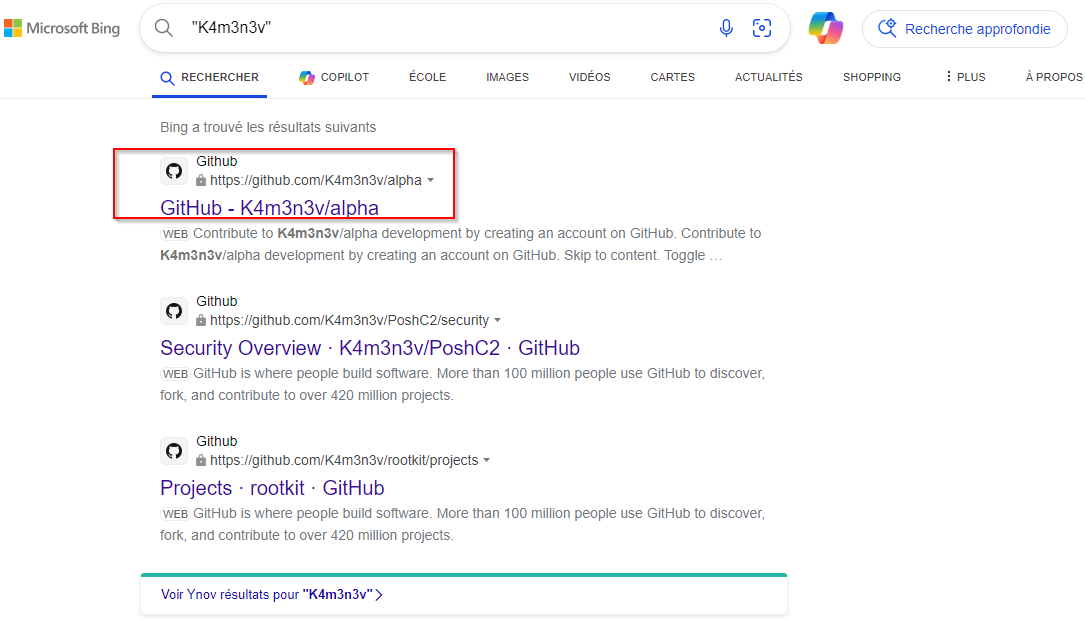Click GitHub favicon of rootkit projects result
Viewport: 1085px width, 619px height.
coord(174,451)
